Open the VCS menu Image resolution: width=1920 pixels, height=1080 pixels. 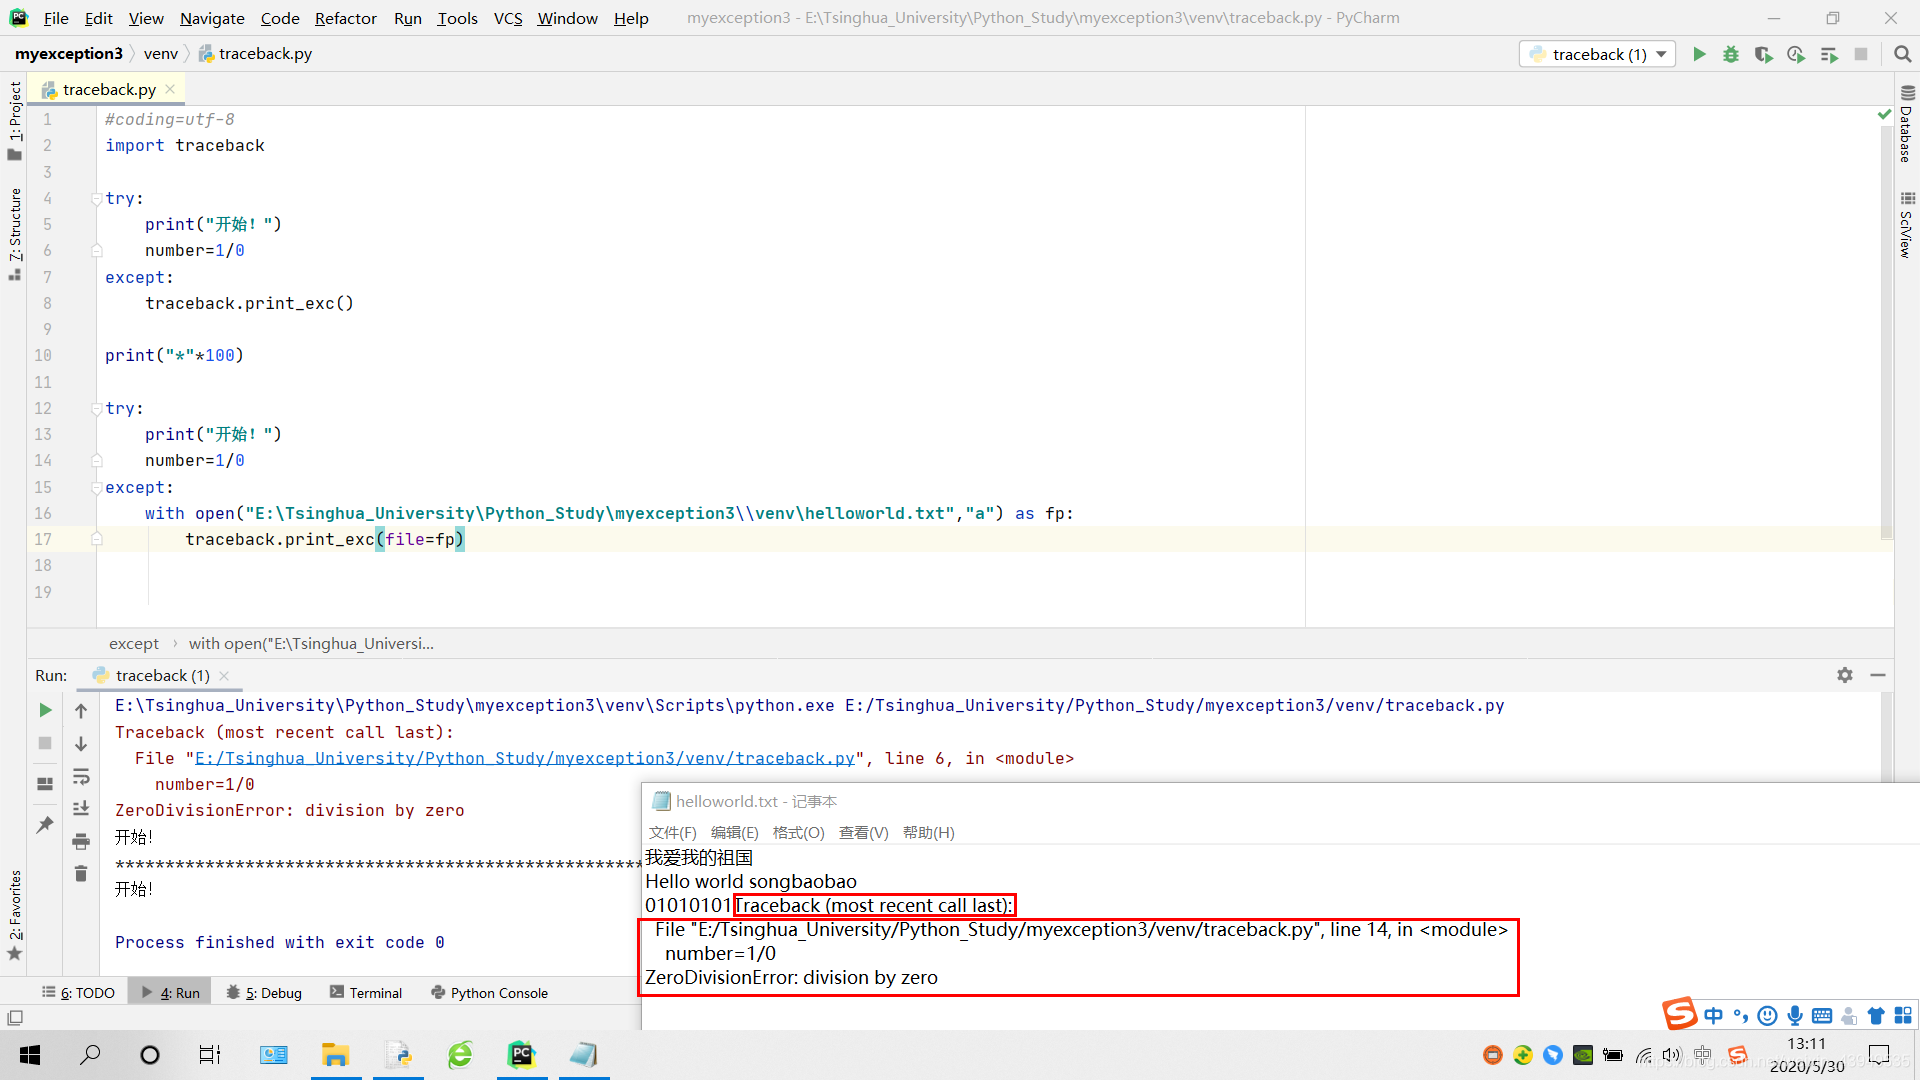[508, 18]
